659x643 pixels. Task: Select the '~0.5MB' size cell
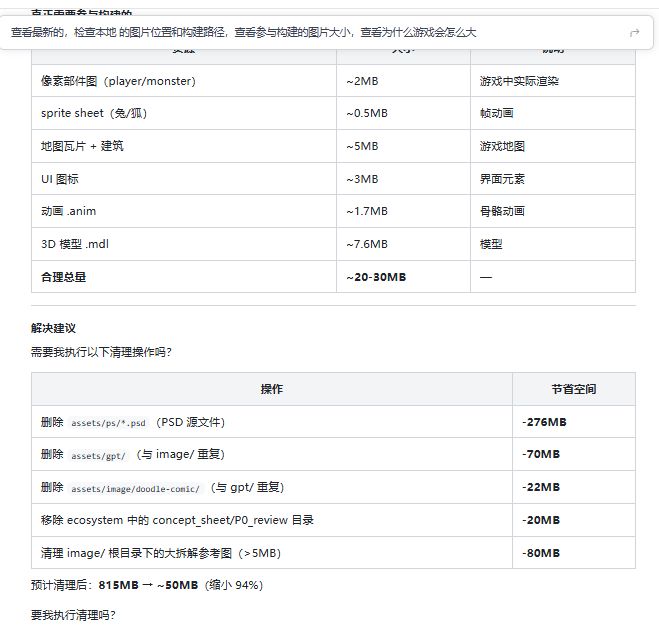click(x=403, y=113)
